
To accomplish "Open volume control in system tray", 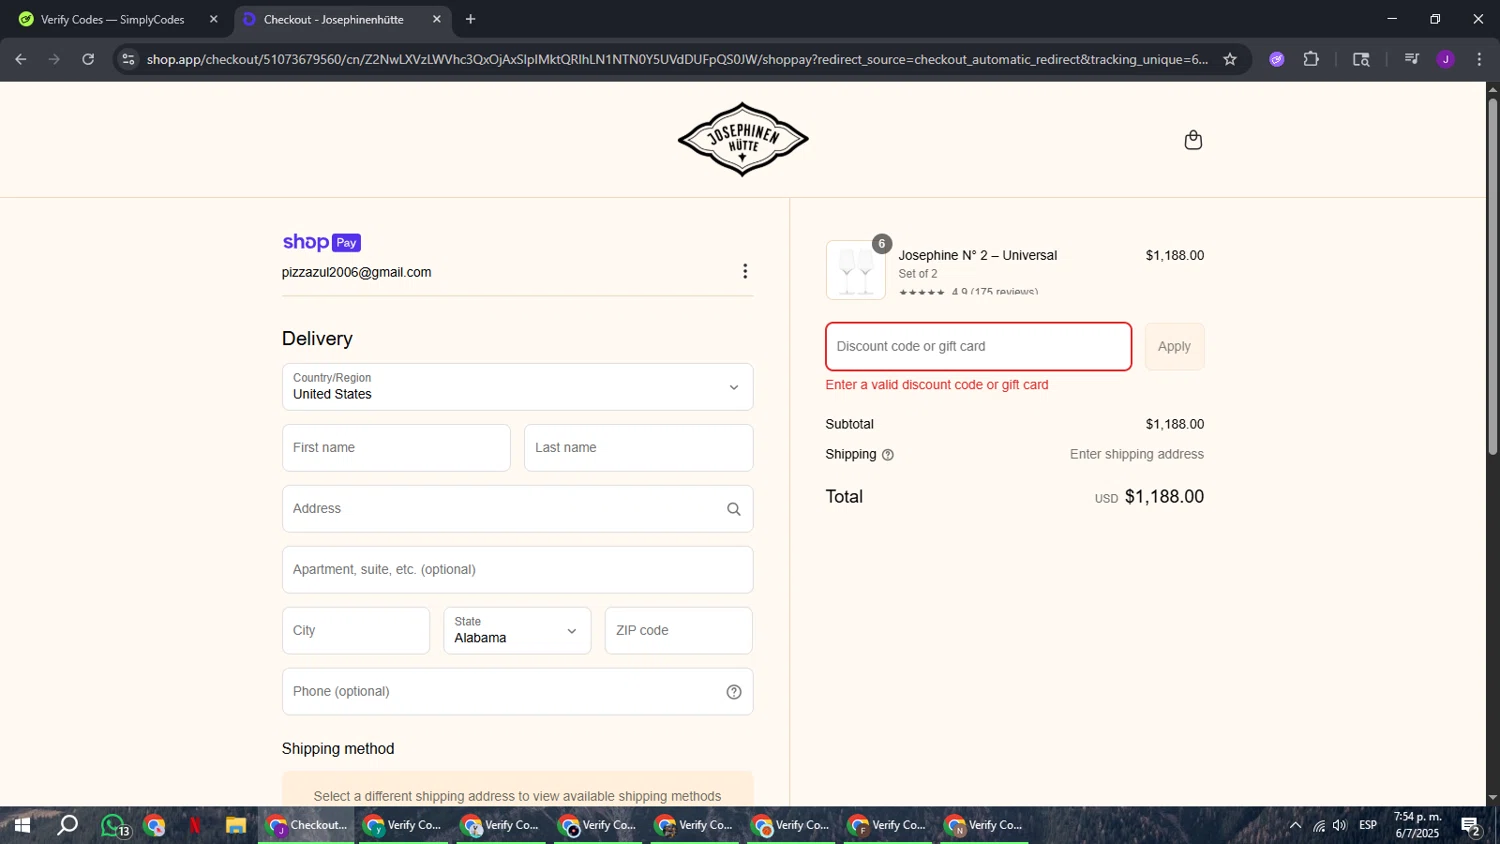I will coord(1340,826).
